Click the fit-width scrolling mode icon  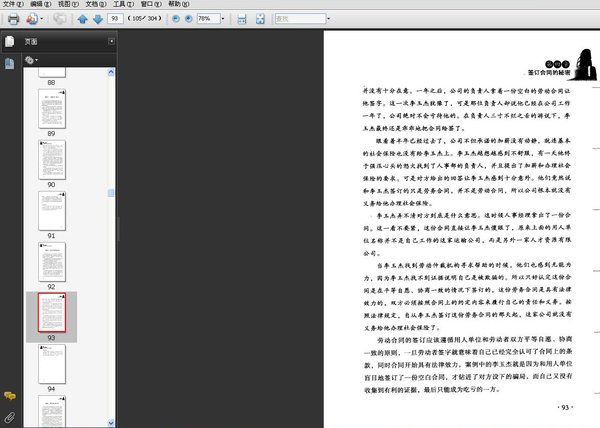pos(242,19)
